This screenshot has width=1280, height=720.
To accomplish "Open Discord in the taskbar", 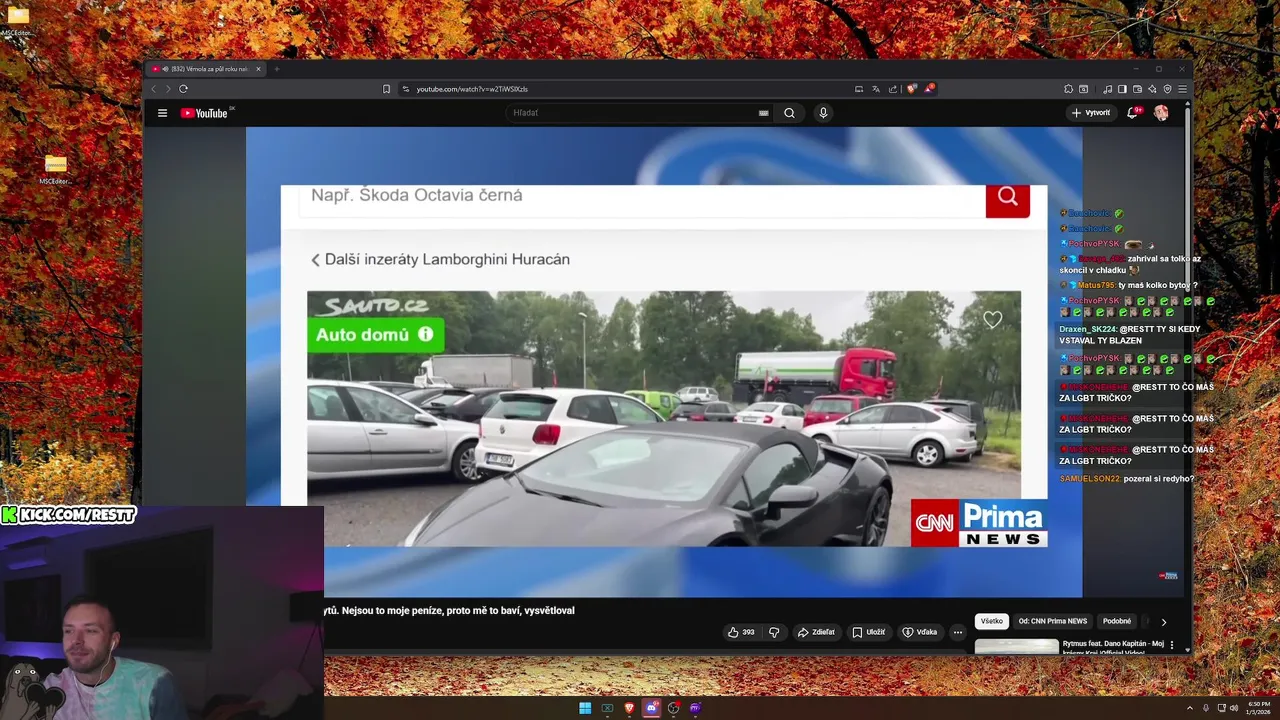I will pos(652,708).
